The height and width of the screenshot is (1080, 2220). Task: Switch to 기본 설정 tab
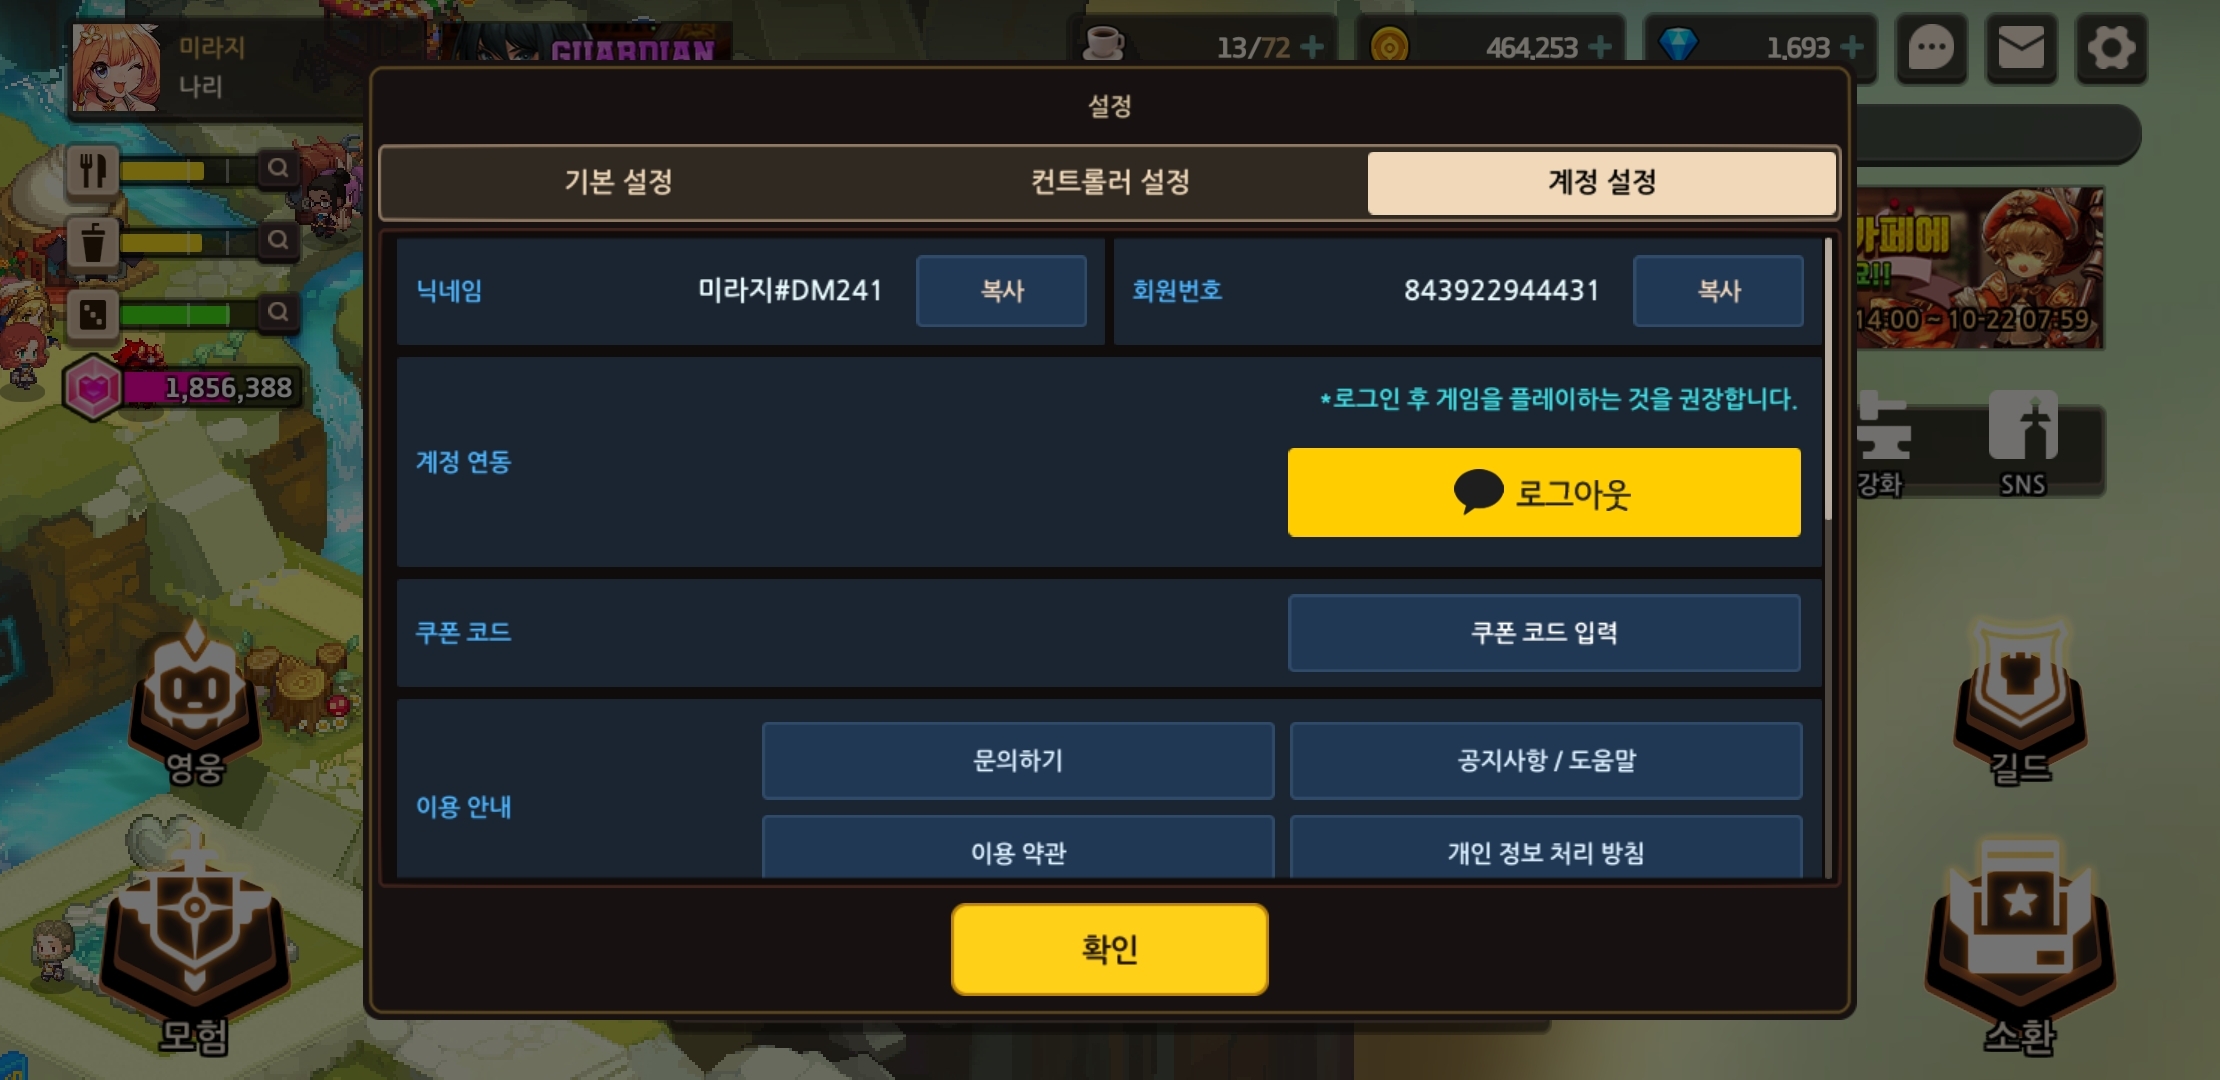point(618,182)
